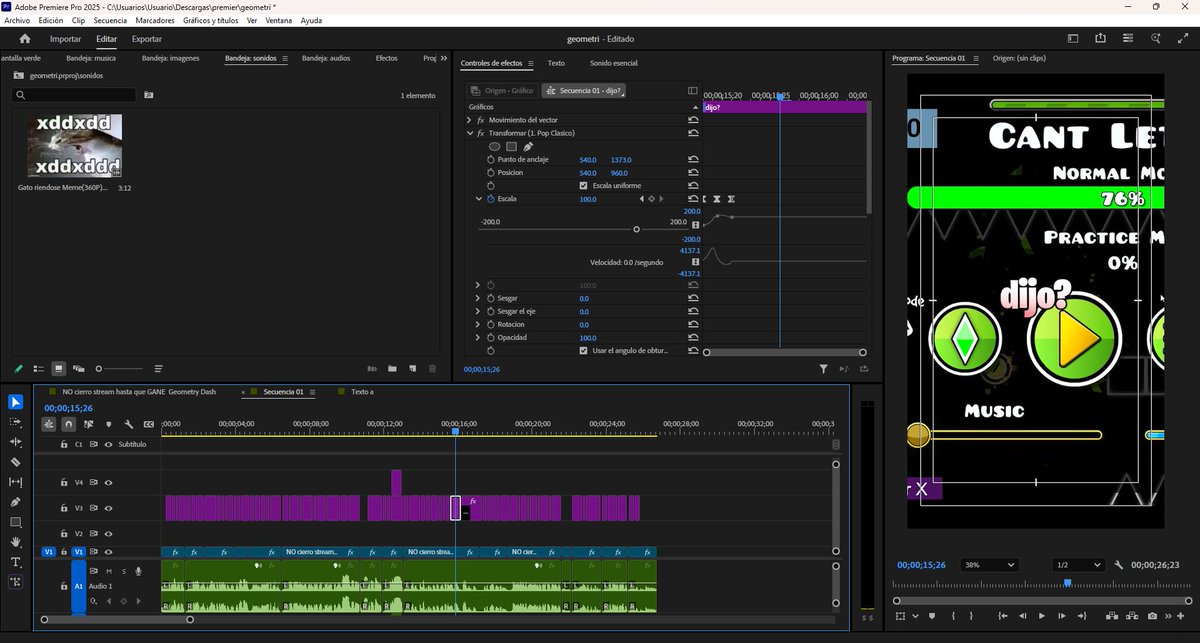Click the ellipse mask icon under Transformar
Image resolution: width=1200 pixels, height=643 pixels.
[x=494, y=147]
